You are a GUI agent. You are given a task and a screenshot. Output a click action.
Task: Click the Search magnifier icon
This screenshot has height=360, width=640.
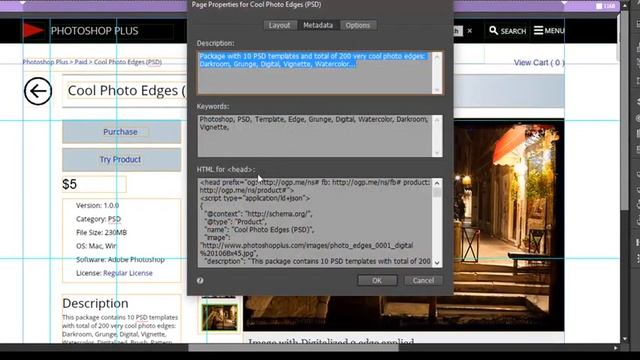click(493, 31)
